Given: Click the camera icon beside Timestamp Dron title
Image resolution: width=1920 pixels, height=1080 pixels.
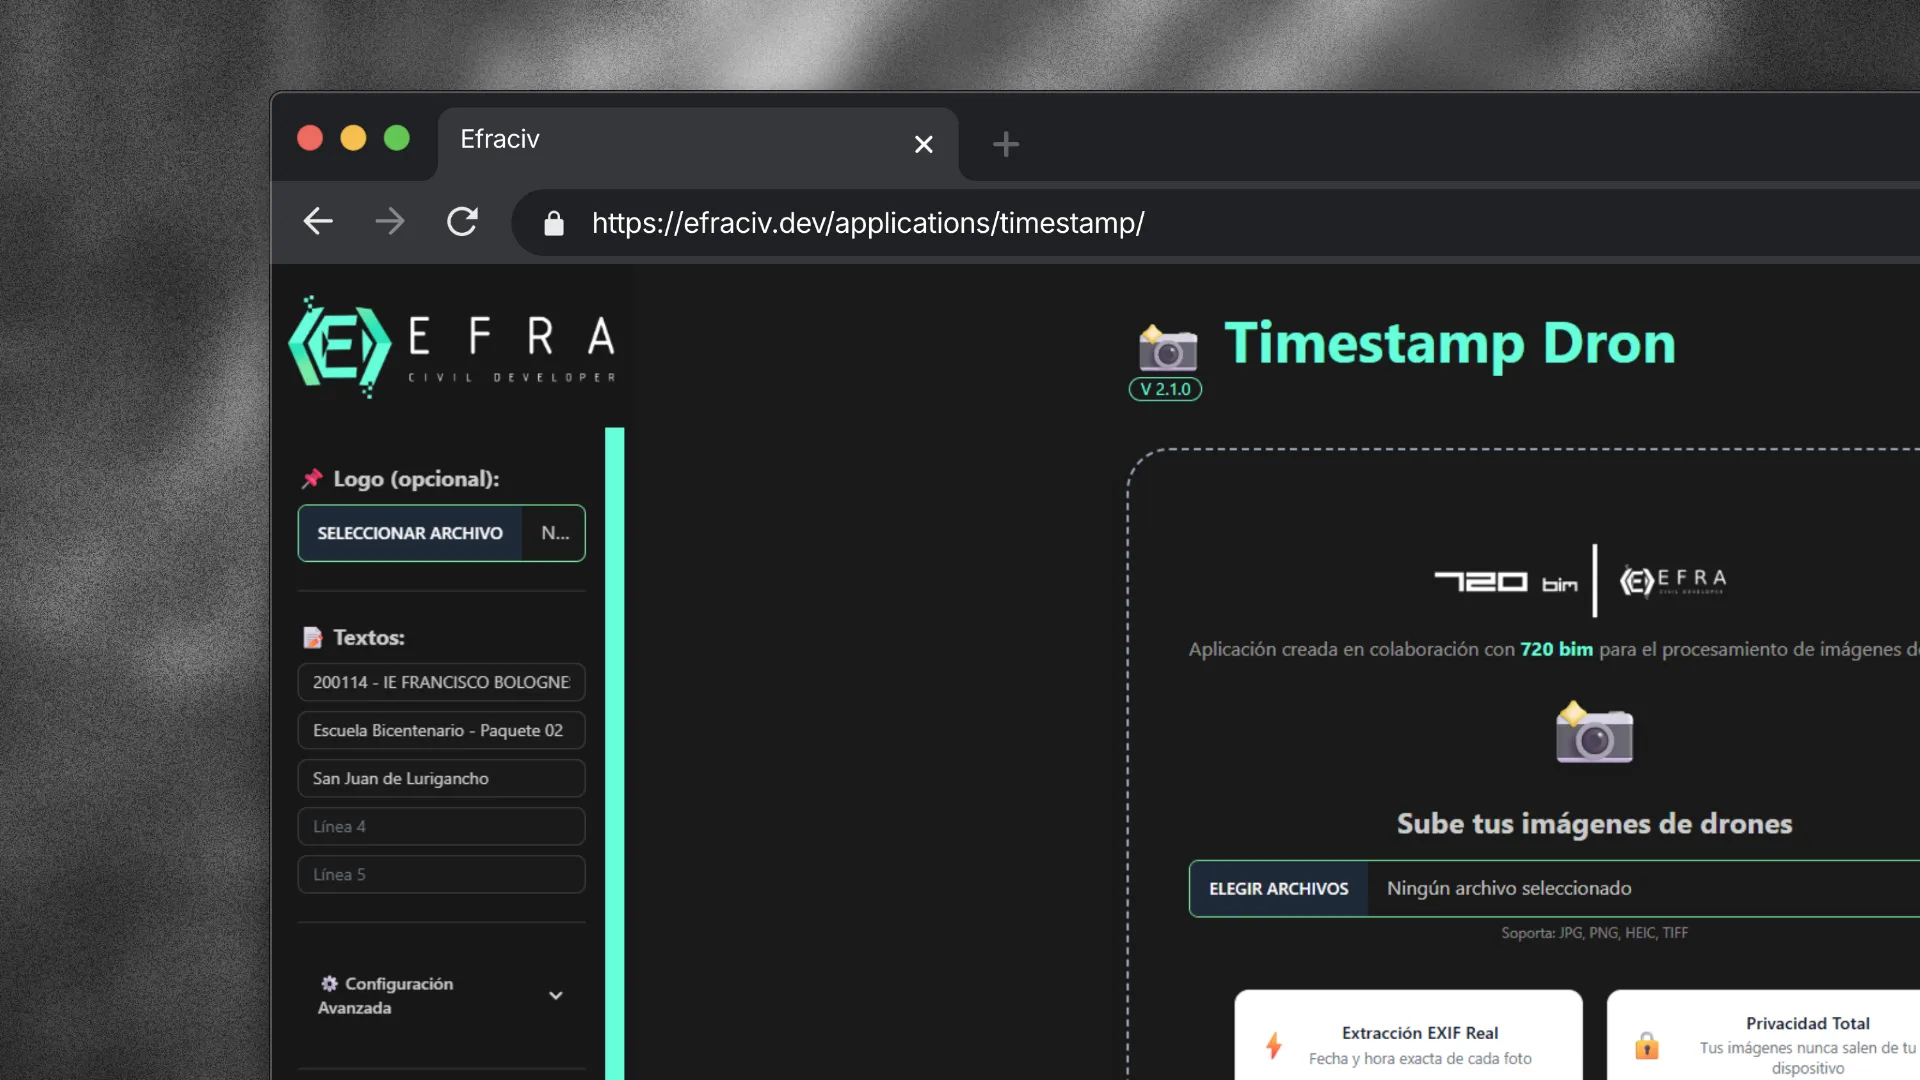Looking at the screenshot, I should [1167, 347].
